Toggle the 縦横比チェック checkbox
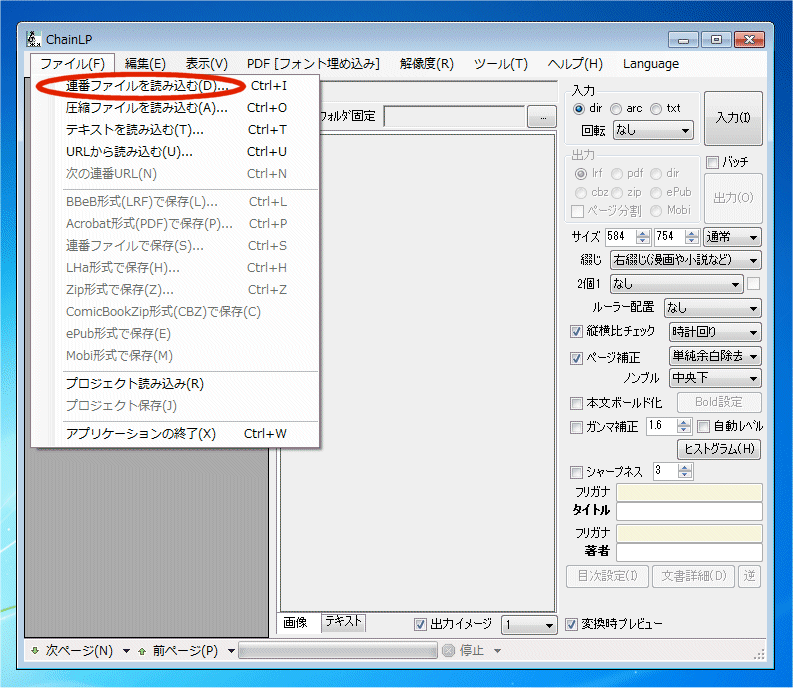This screenshot has height=688, width=793. [x=576, y=331]
